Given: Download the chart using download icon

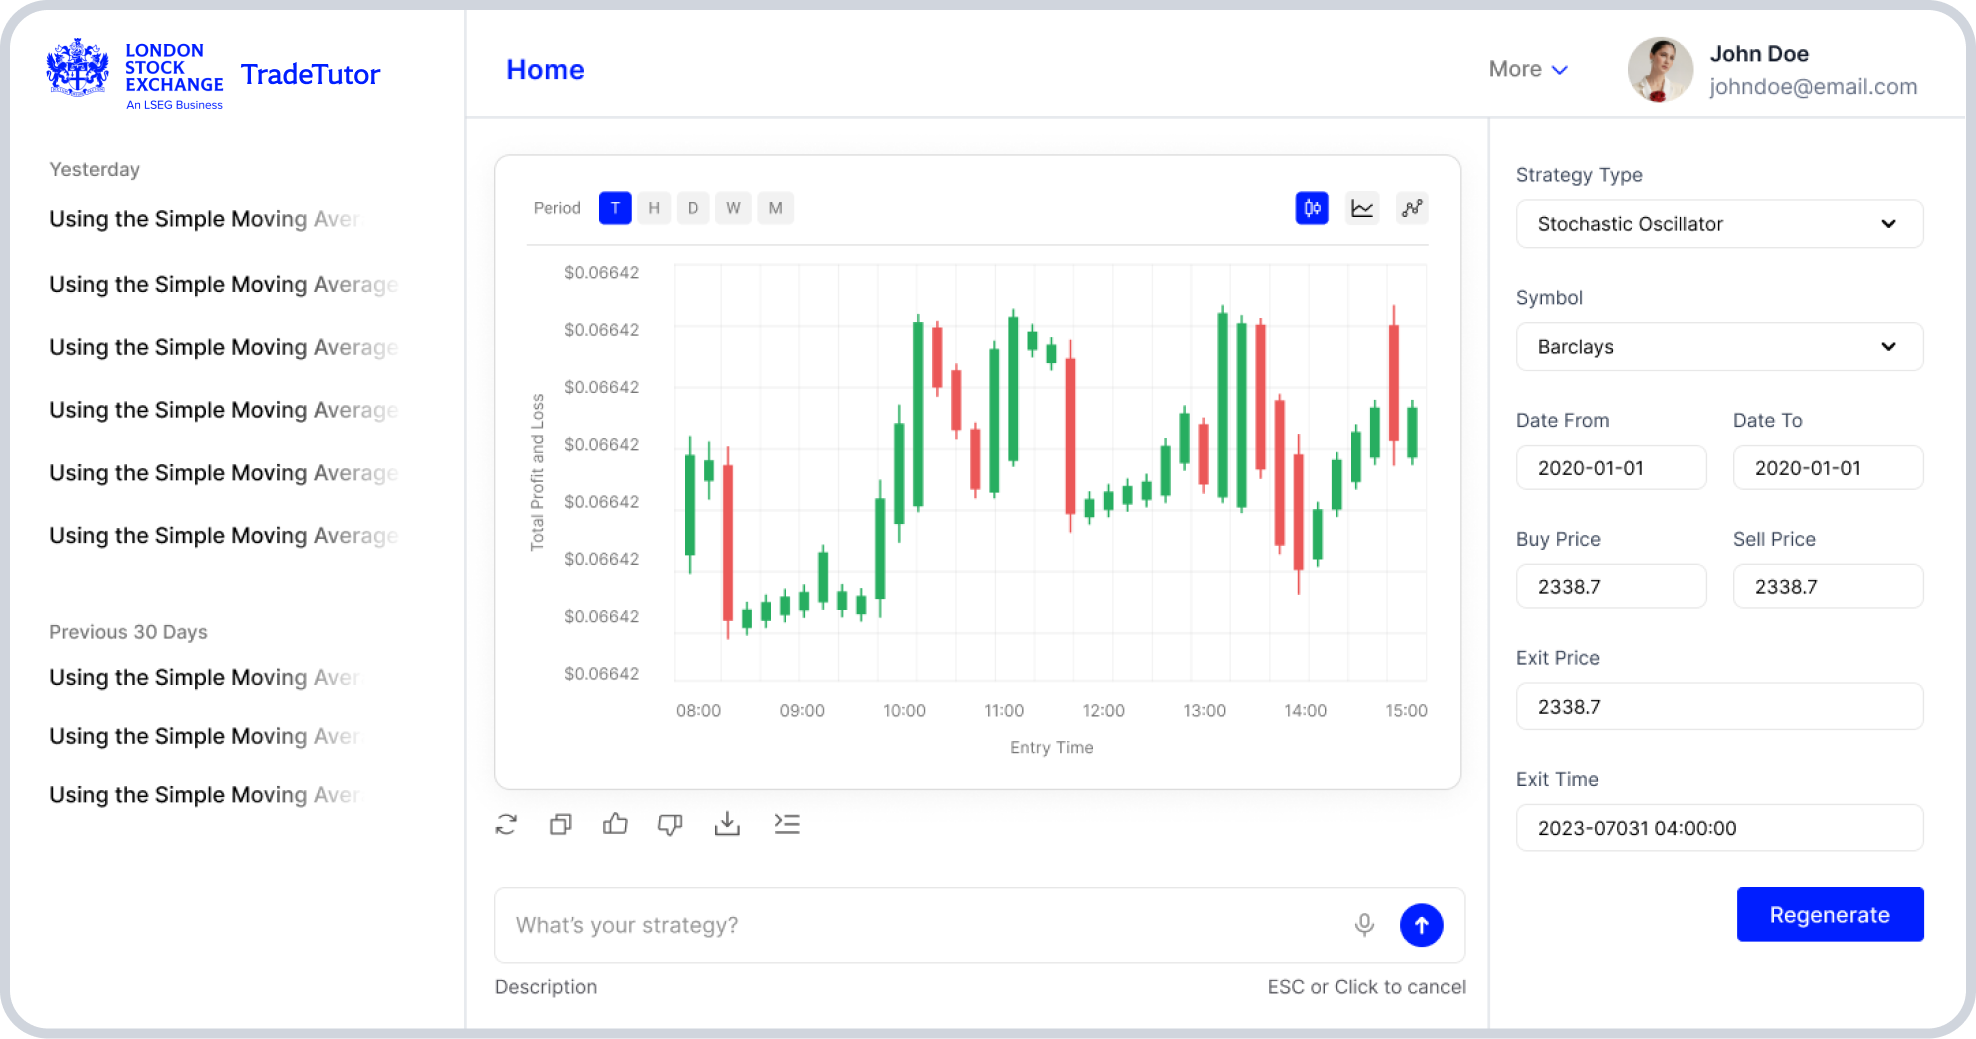Looking at the screenshot, I should point(727,824).
